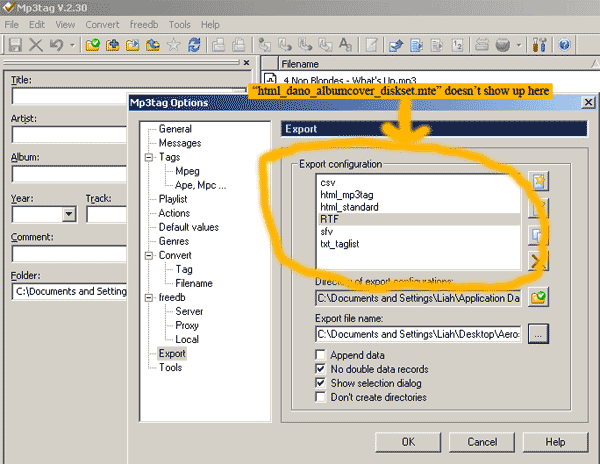Collapse the Tags tree node
600x464 pixels.
click(149, 157)
